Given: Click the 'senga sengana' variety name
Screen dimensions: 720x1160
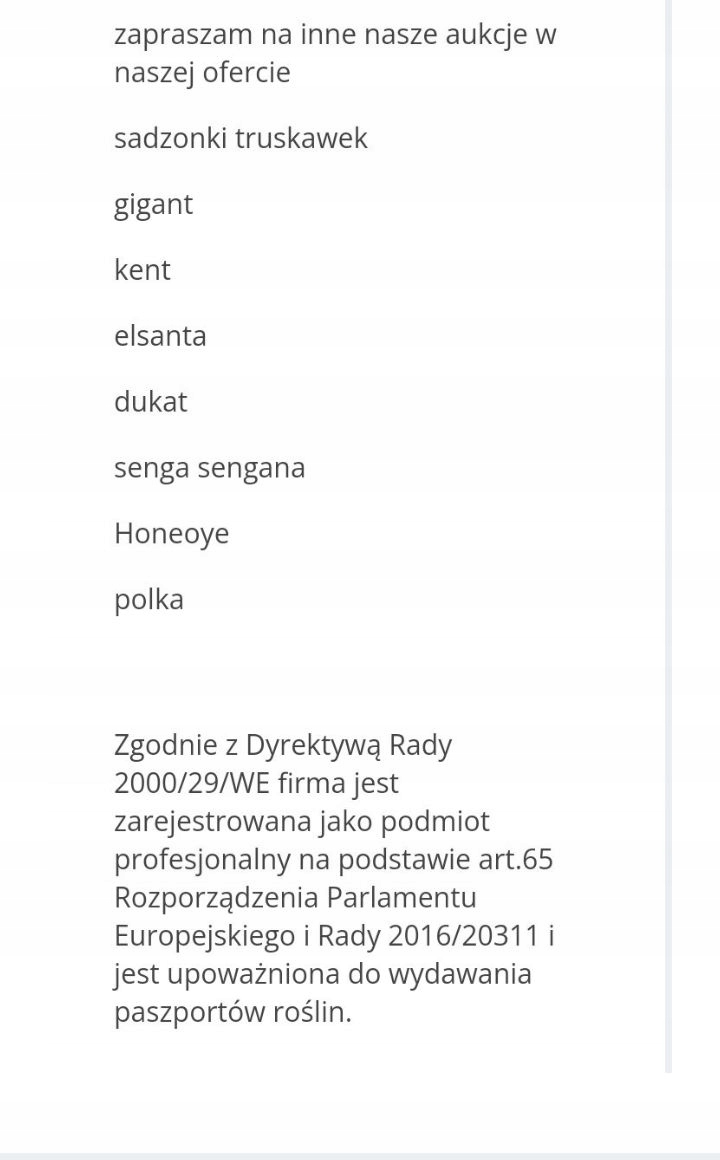Looking at the screenshot, I should pyautogui.click(x=209, y=468).
